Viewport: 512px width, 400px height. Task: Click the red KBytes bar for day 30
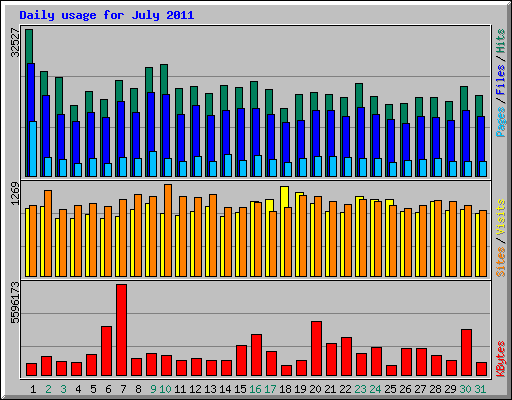coord(467,353)
